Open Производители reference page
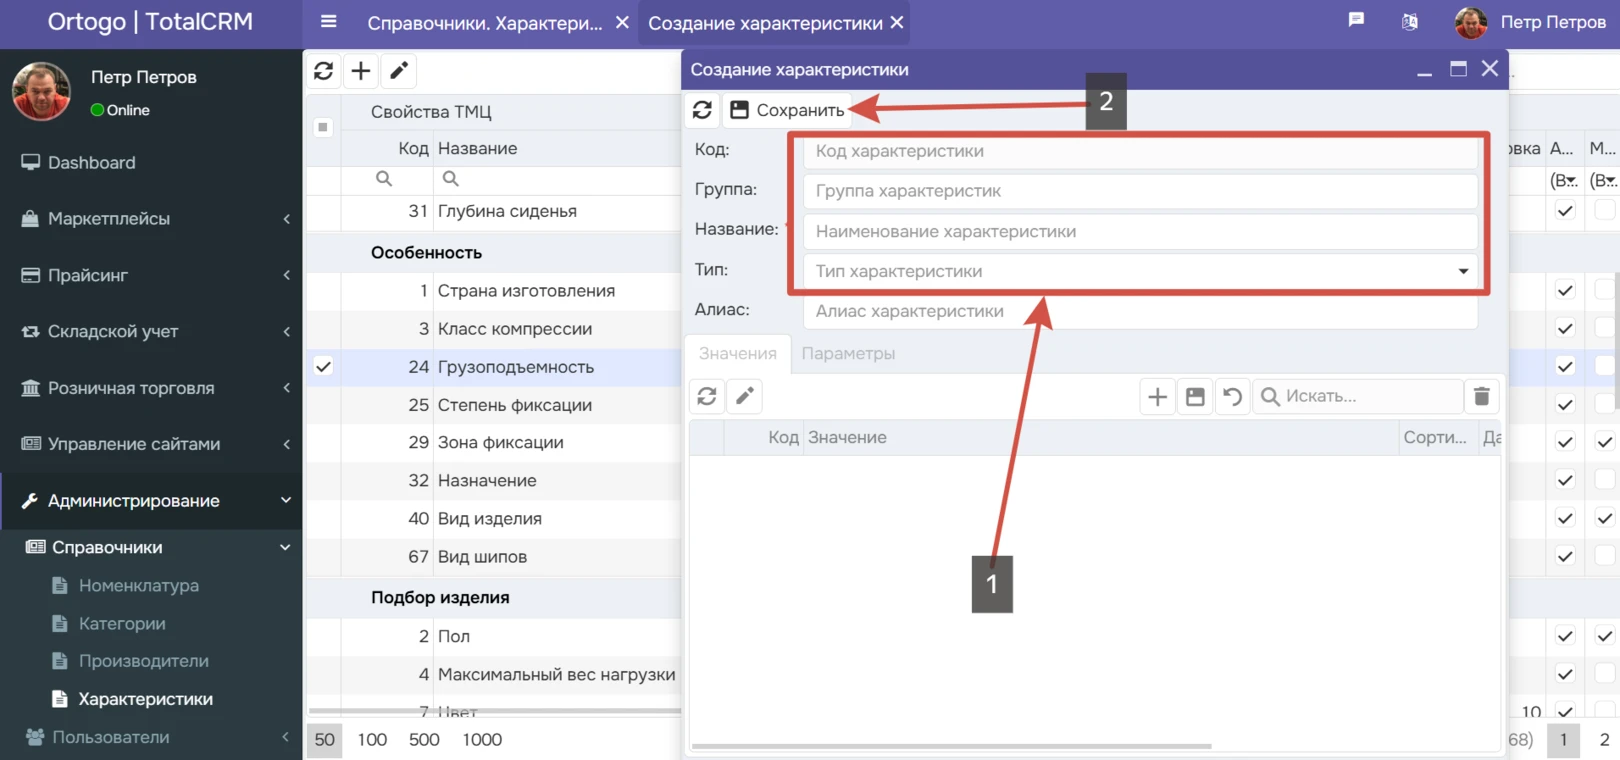Image resolution: width=1620 pixels, height=760 pixels. (x=144, y=661)
